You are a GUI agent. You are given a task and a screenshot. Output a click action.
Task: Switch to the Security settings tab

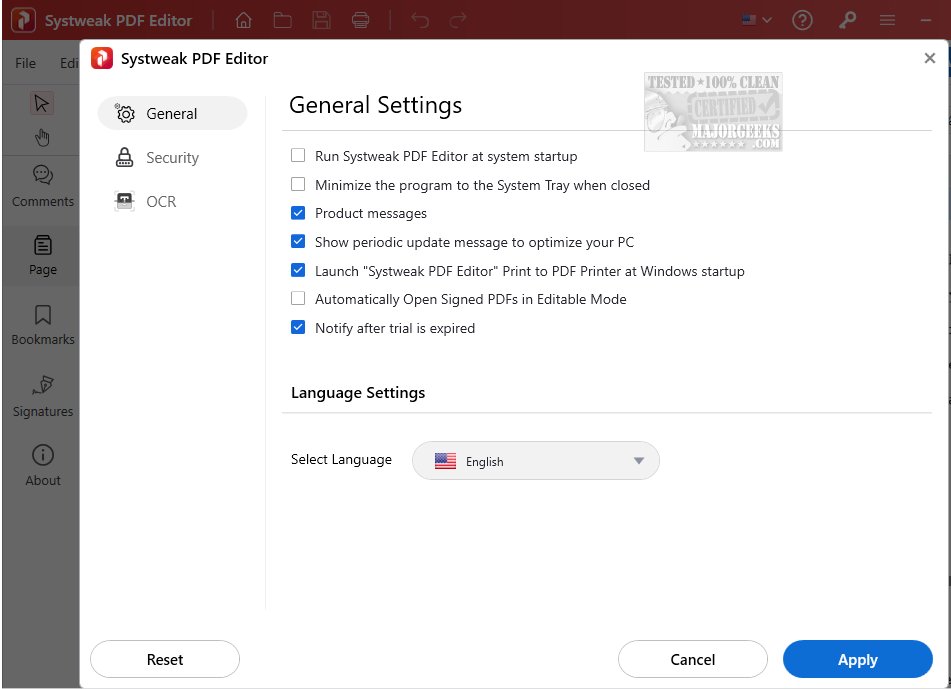(x=172, y=158)
